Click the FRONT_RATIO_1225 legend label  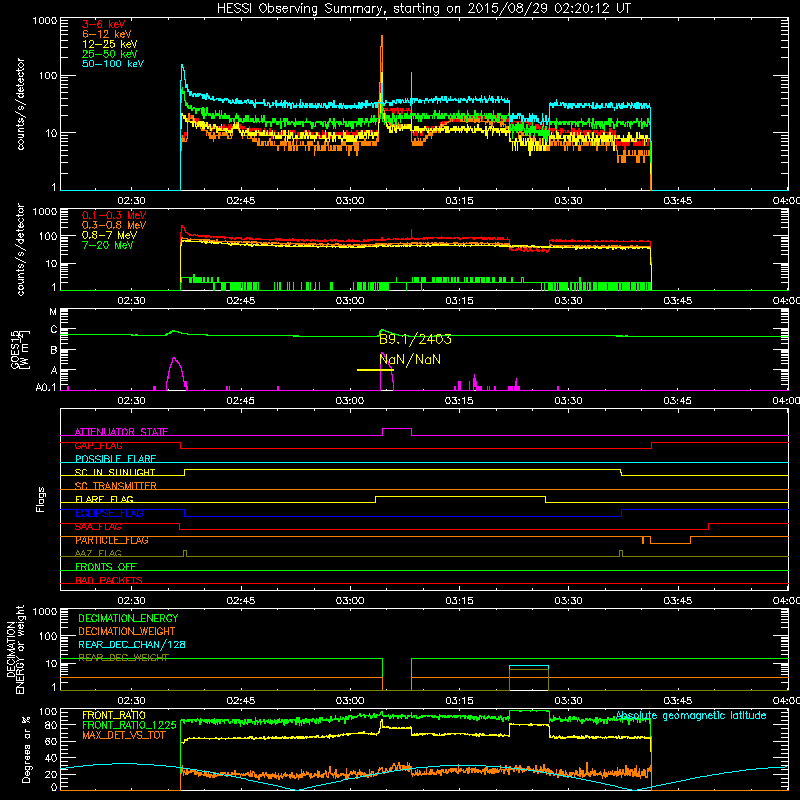(x=129, y=725)
